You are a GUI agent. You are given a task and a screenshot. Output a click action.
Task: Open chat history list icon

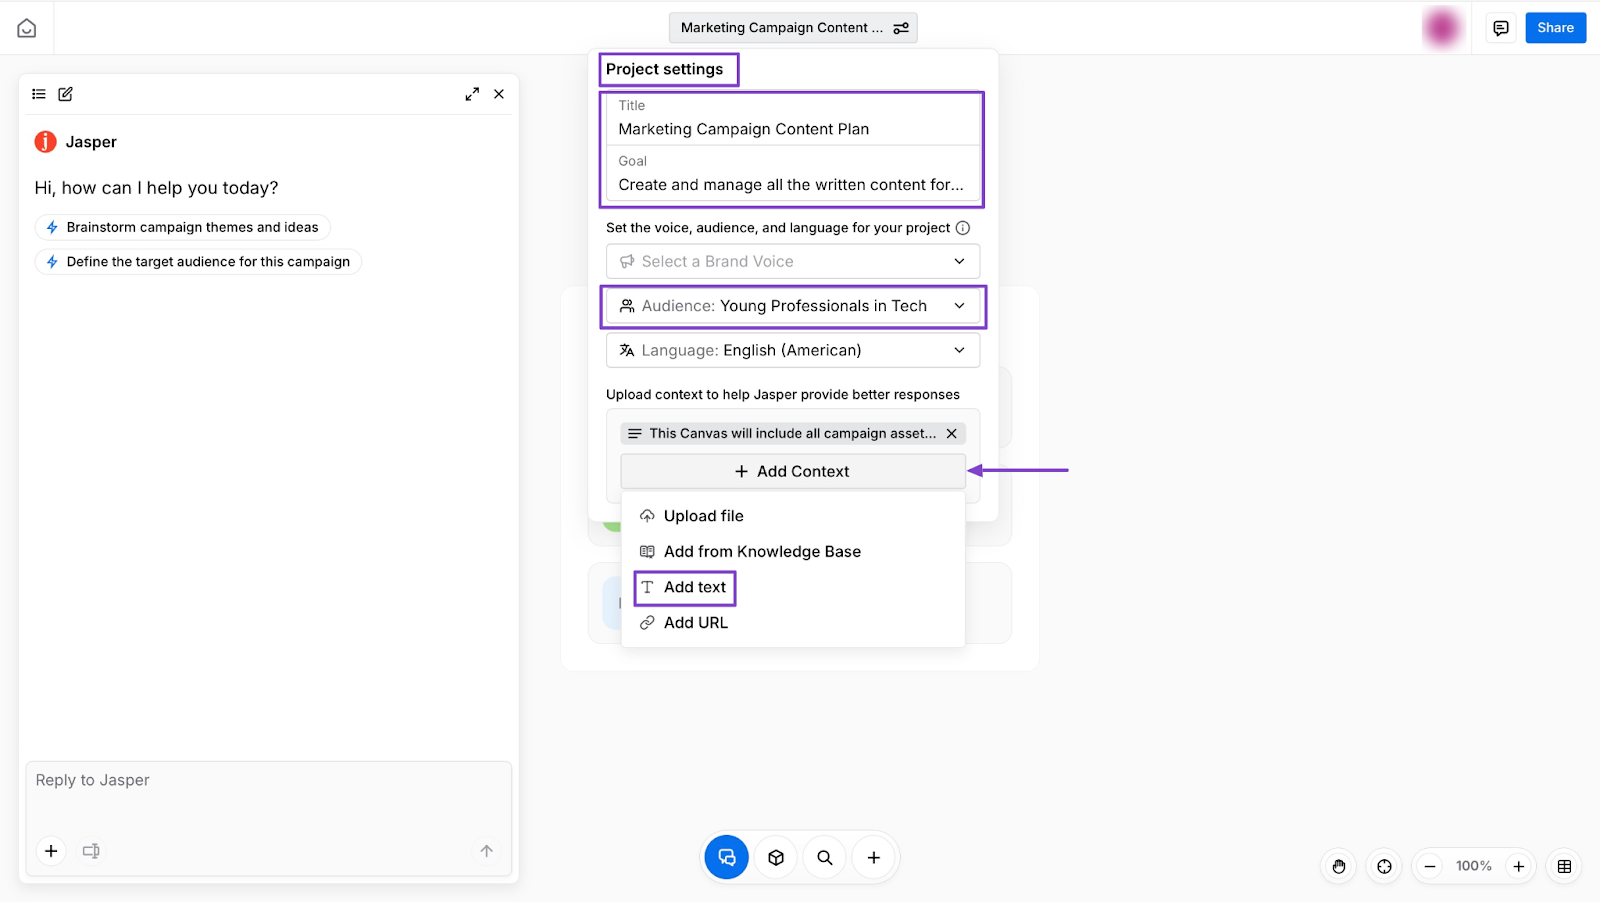[39, 94]
